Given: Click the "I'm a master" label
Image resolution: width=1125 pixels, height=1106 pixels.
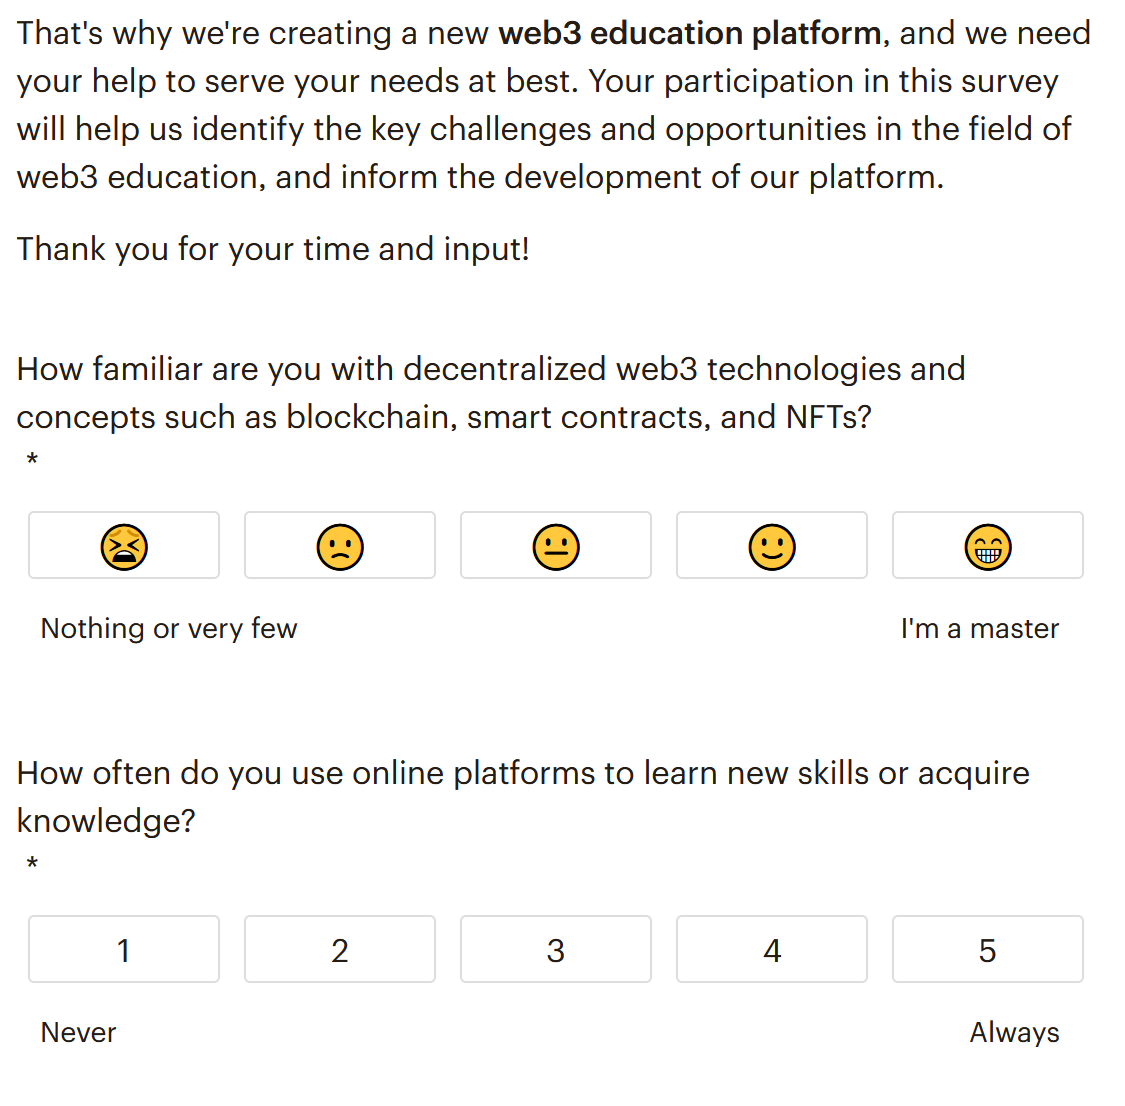Looking at the screenshot, I should pos(980,629).
